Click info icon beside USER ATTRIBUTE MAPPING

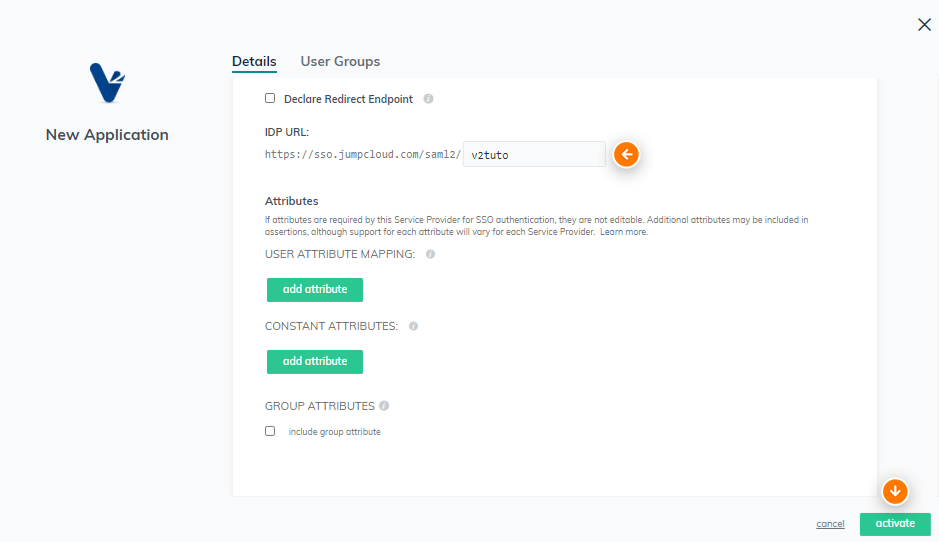430,255
